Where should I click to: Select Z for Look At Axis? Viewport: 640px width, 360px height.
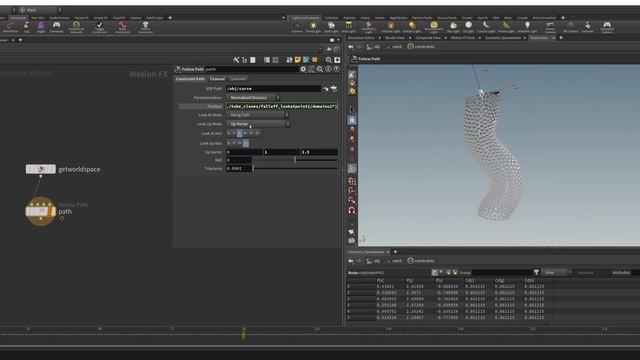pyautogui.click(x=240, y=133)
